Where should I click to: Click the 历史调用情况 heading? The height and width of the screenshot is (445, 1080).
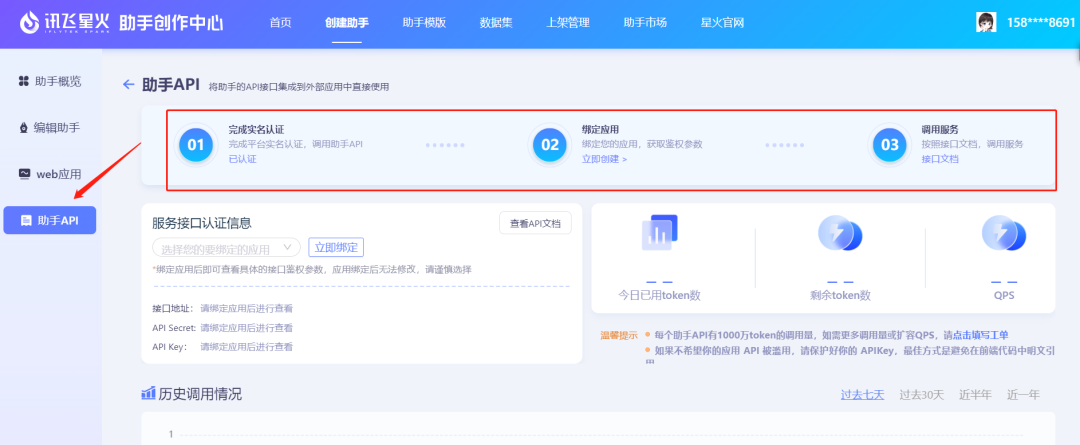tap(200, 395)
